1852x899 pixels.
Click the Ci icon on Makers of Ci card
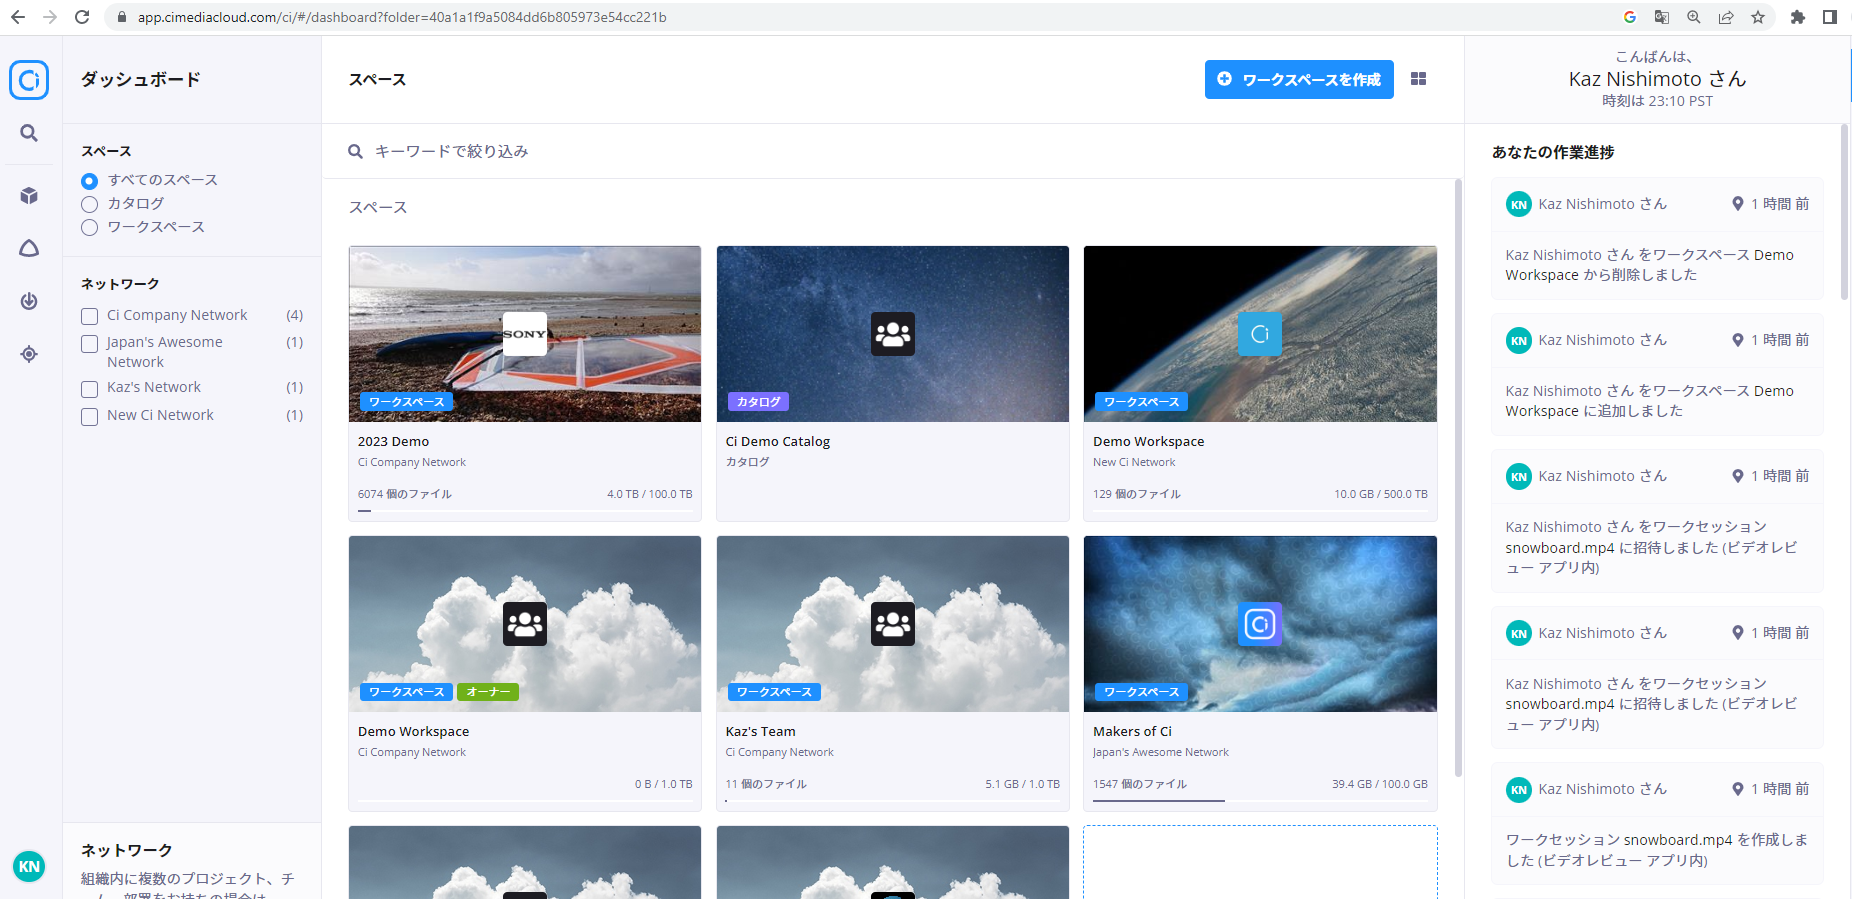point(1260,624)
